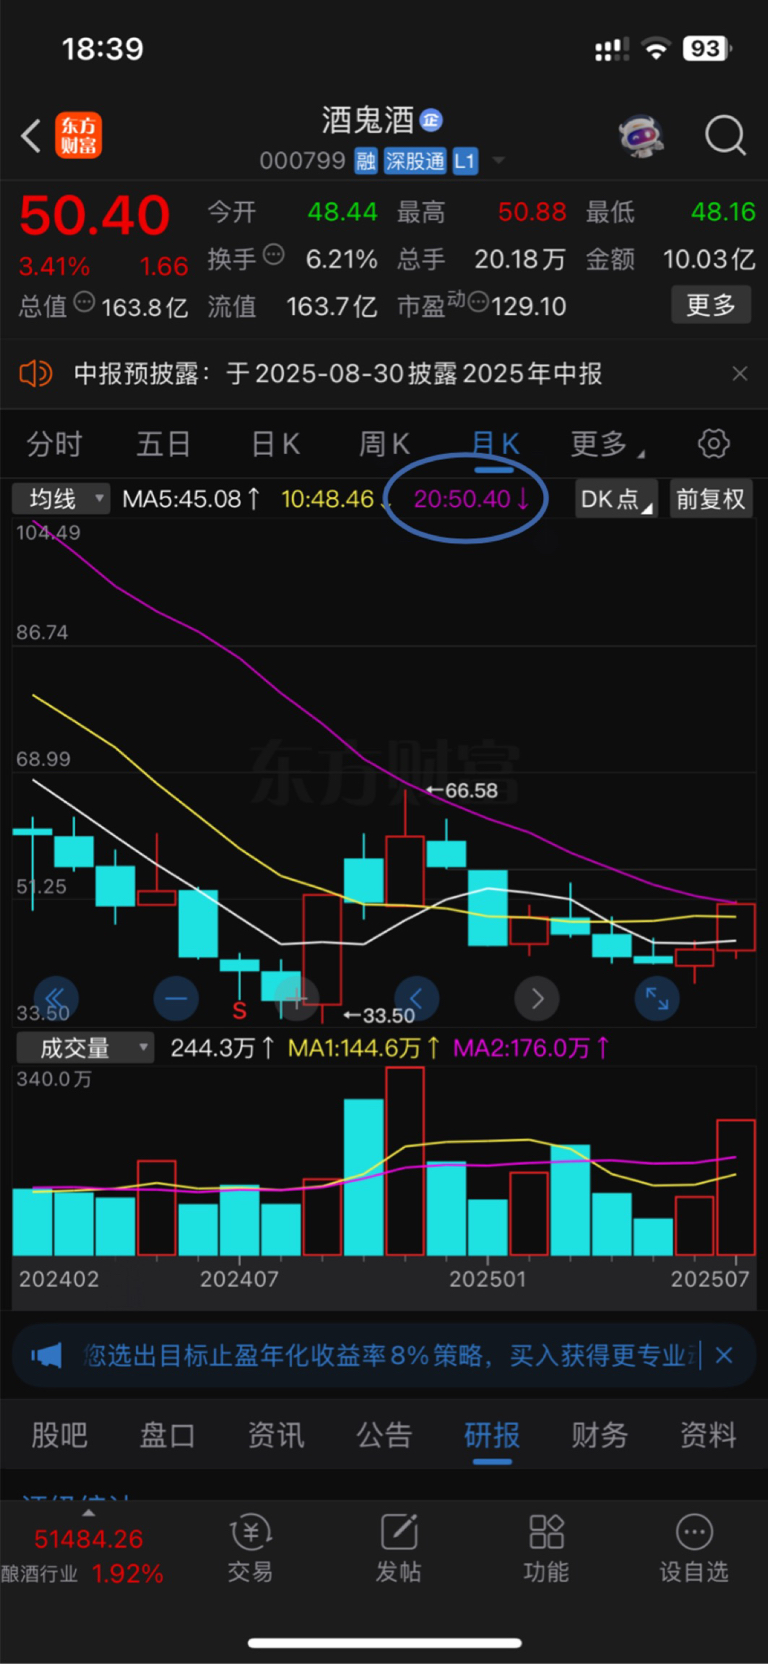Switch to 分时 chart tab
This screenshot has width=768, height=1664.
[54, 444]
